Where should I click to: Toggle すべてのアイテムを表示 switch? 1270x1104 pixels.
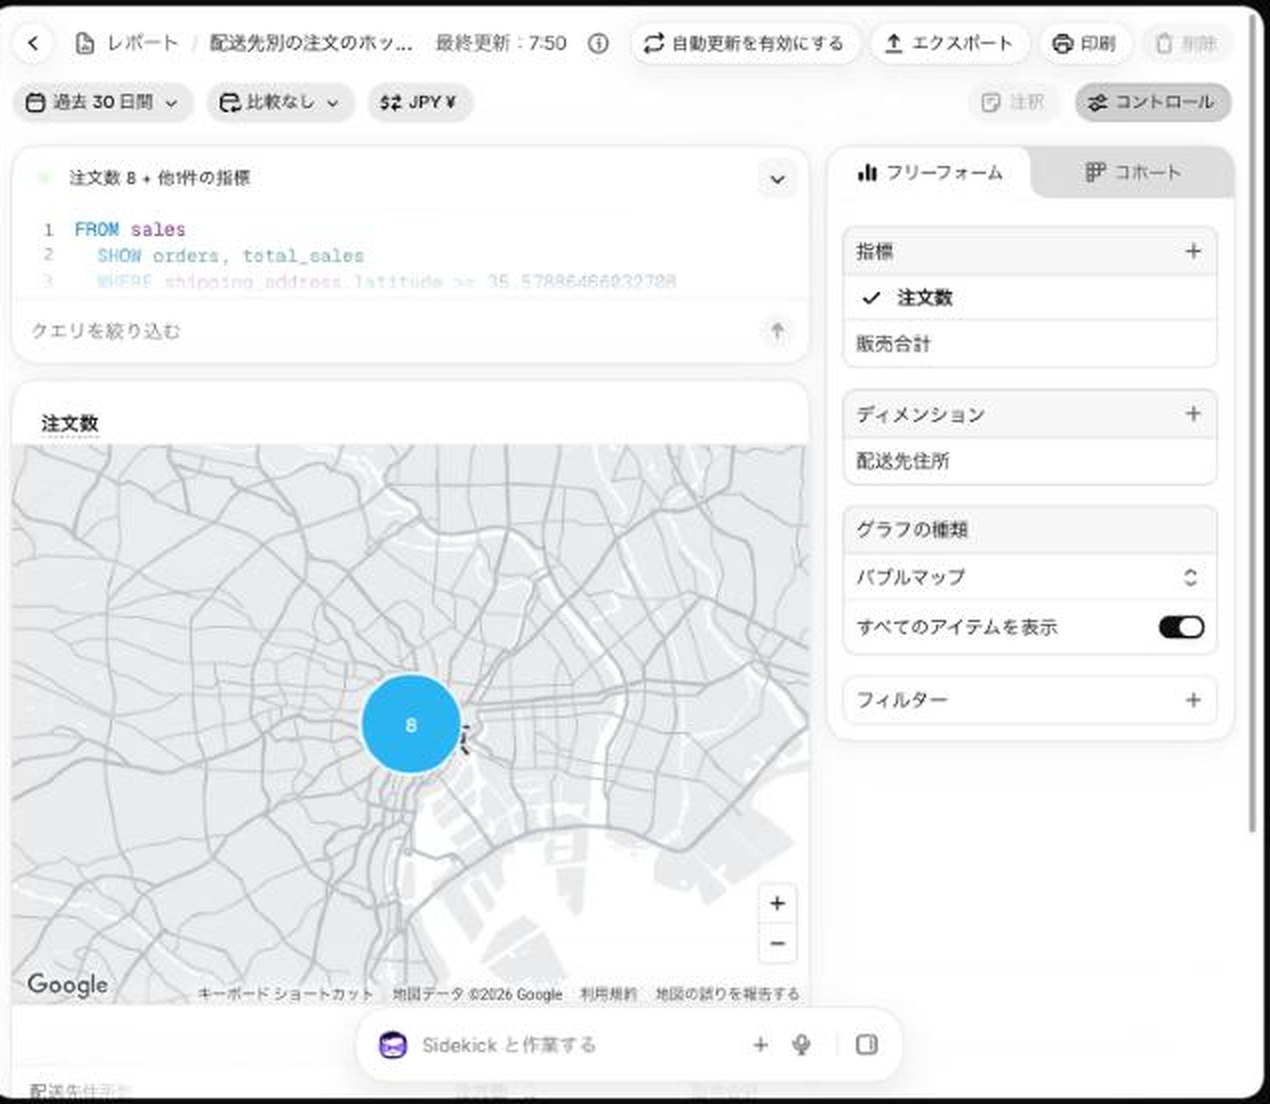[1181, 627]
